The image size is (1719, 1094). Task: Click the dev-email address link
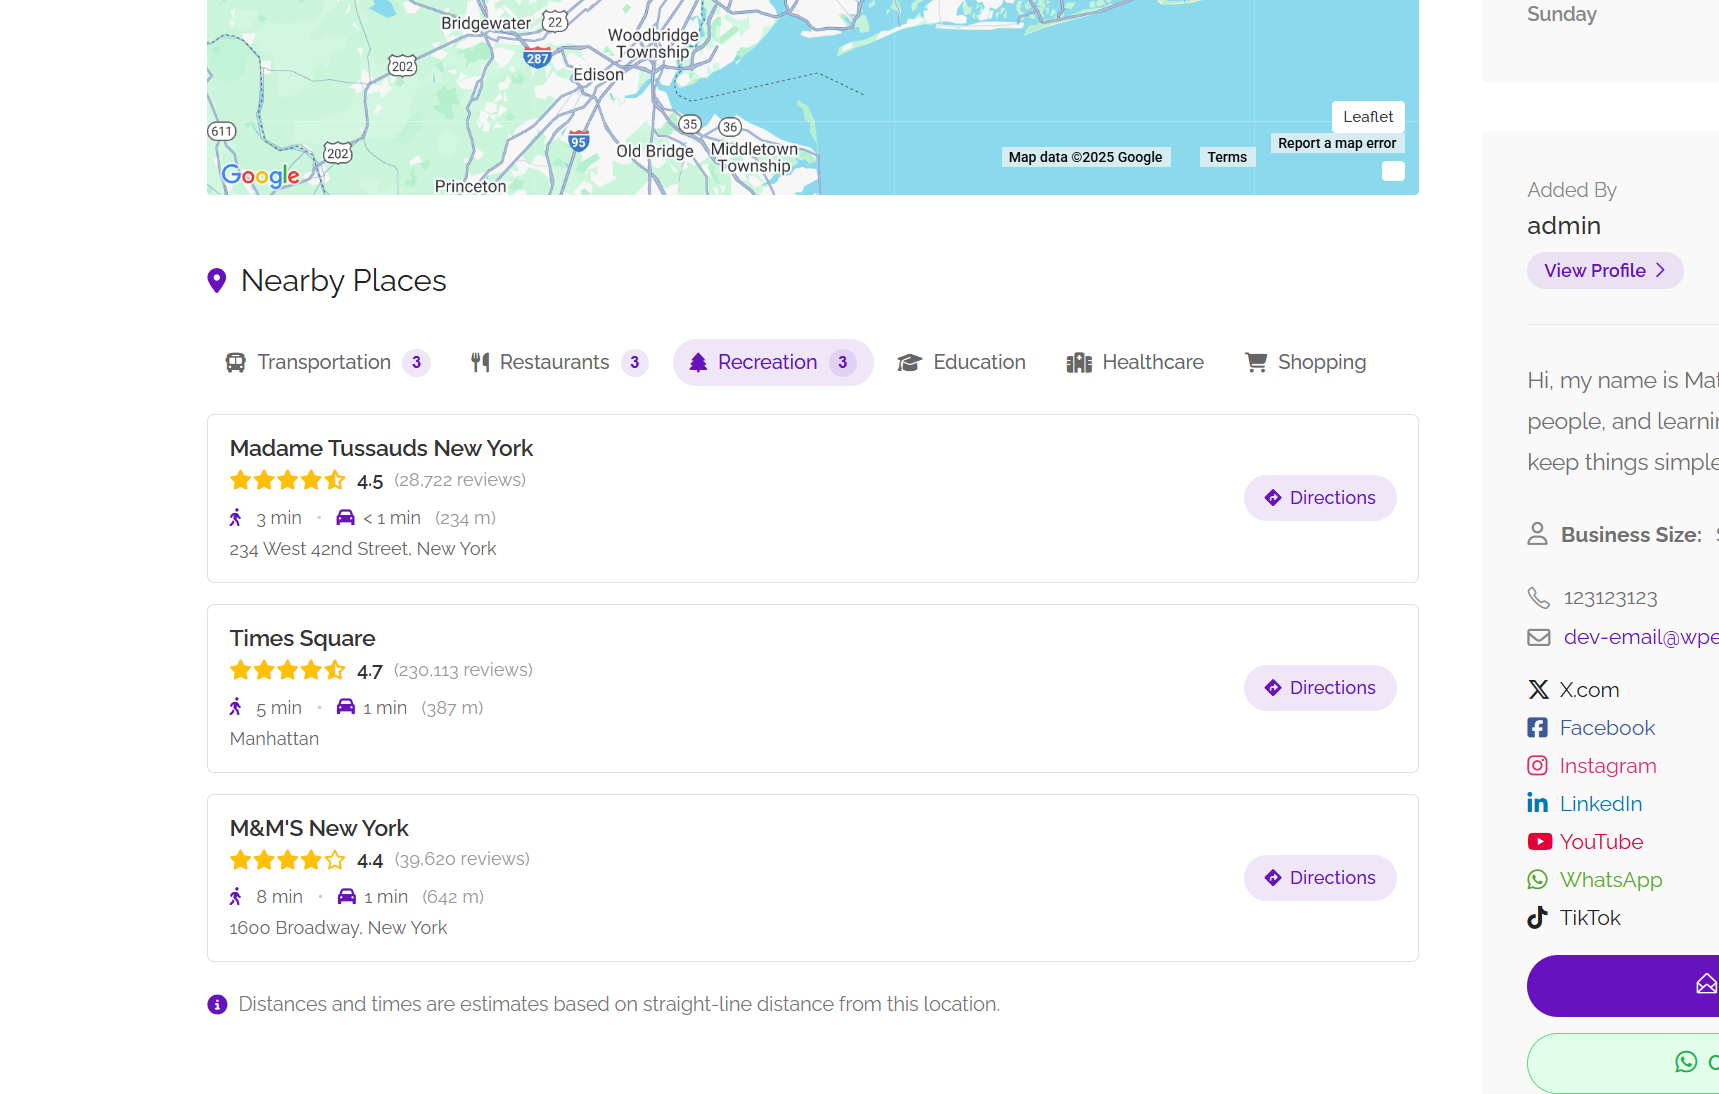[1640, 637]
